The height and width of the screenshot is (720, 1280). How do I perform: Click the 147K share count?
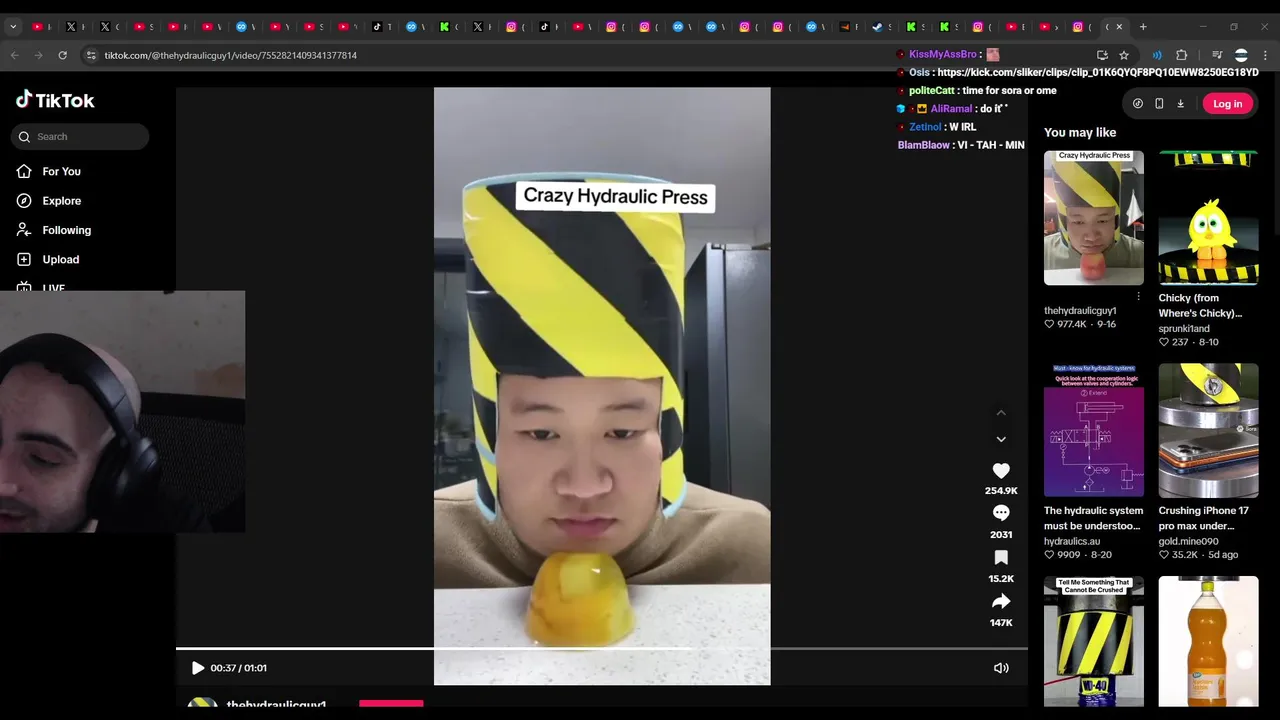click(x=1001, y=623)
